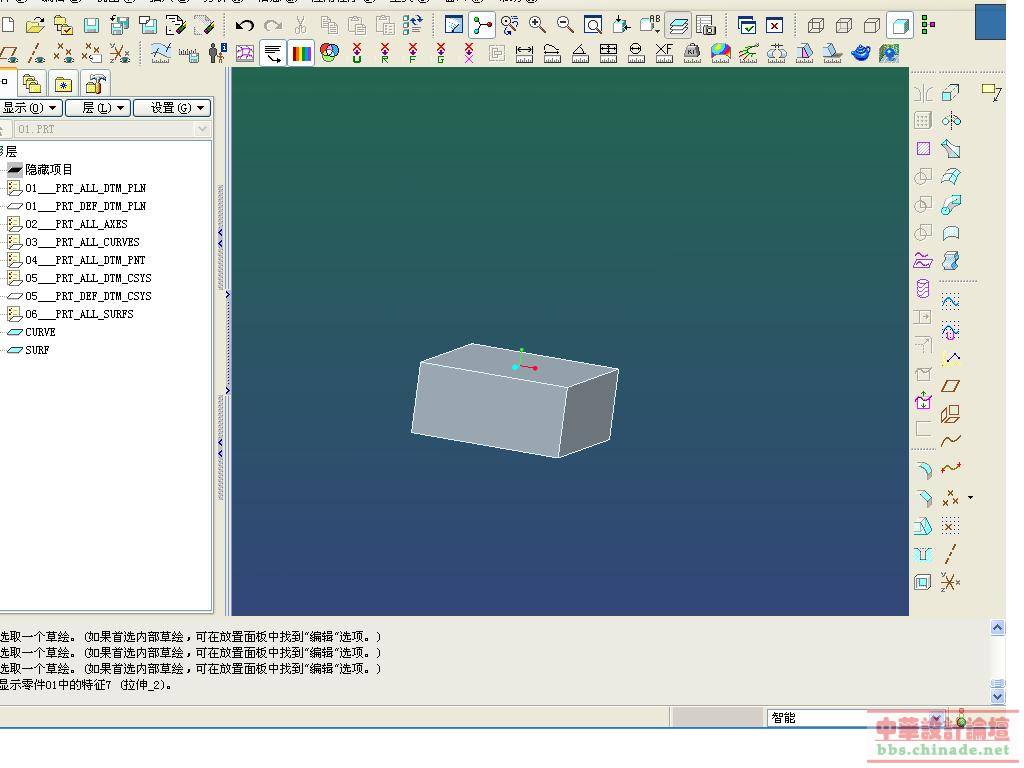
Task: Switch to Hidden Line display mode
Action: (x=844, y=25)
